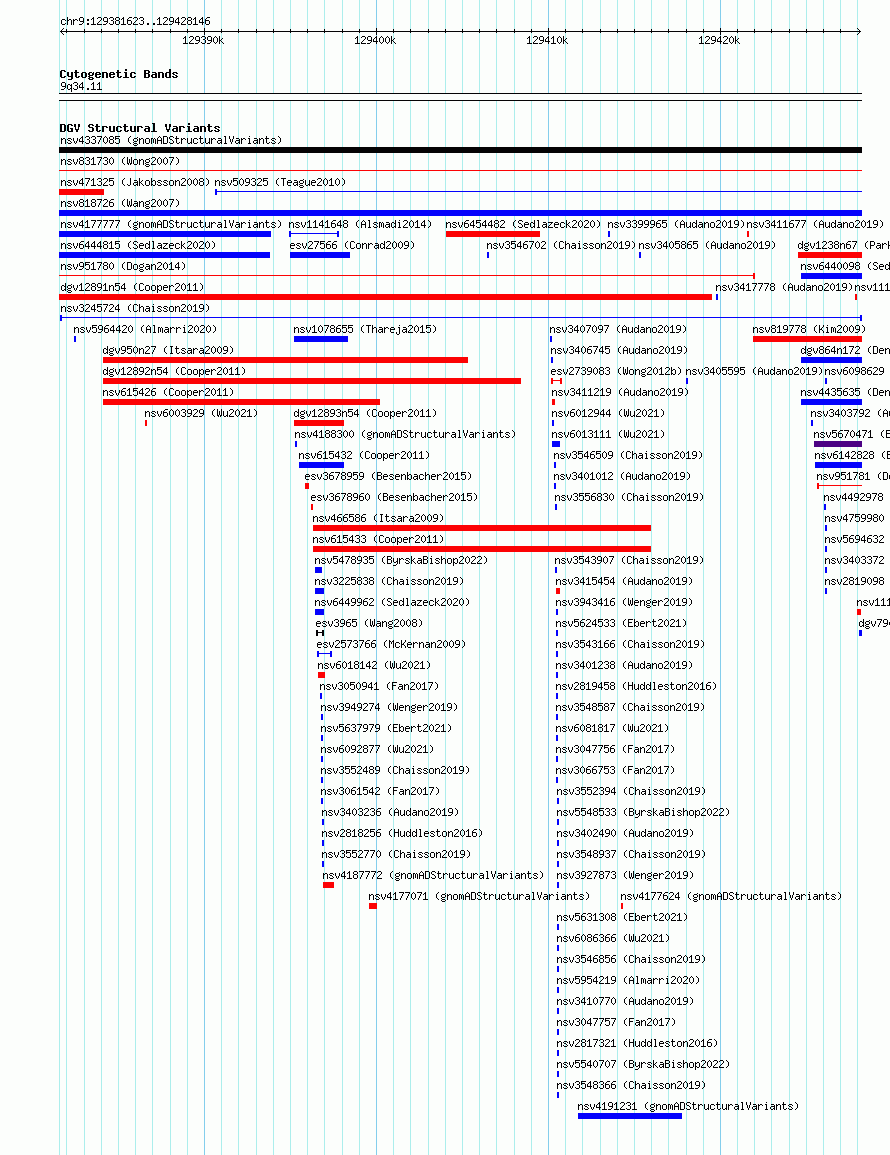The height and width of the screenshot is (1155, 890).
Task: Click nsv6012944 (Wu2021) label
Action: (609, 413)
